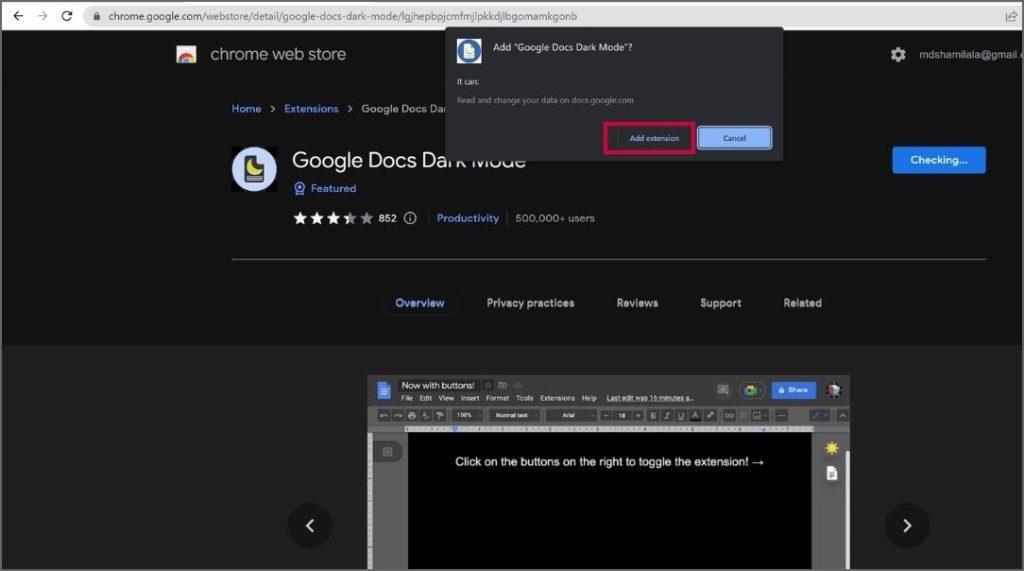Dismiss the dialog with Cancel

coord(734,138)
